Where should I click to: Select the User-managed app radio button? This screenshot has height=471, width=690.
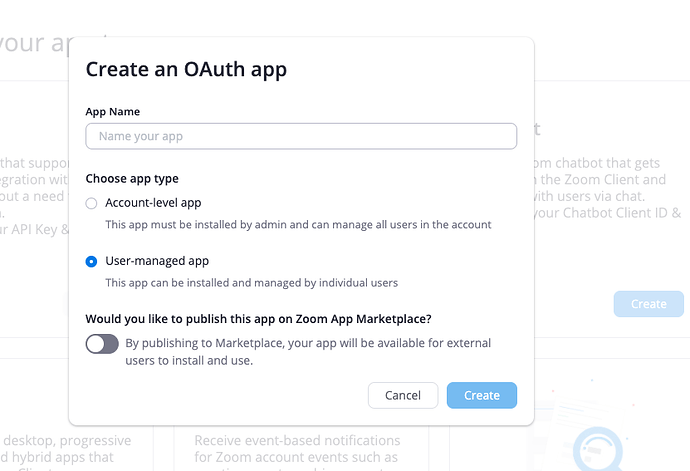(92, 261)
